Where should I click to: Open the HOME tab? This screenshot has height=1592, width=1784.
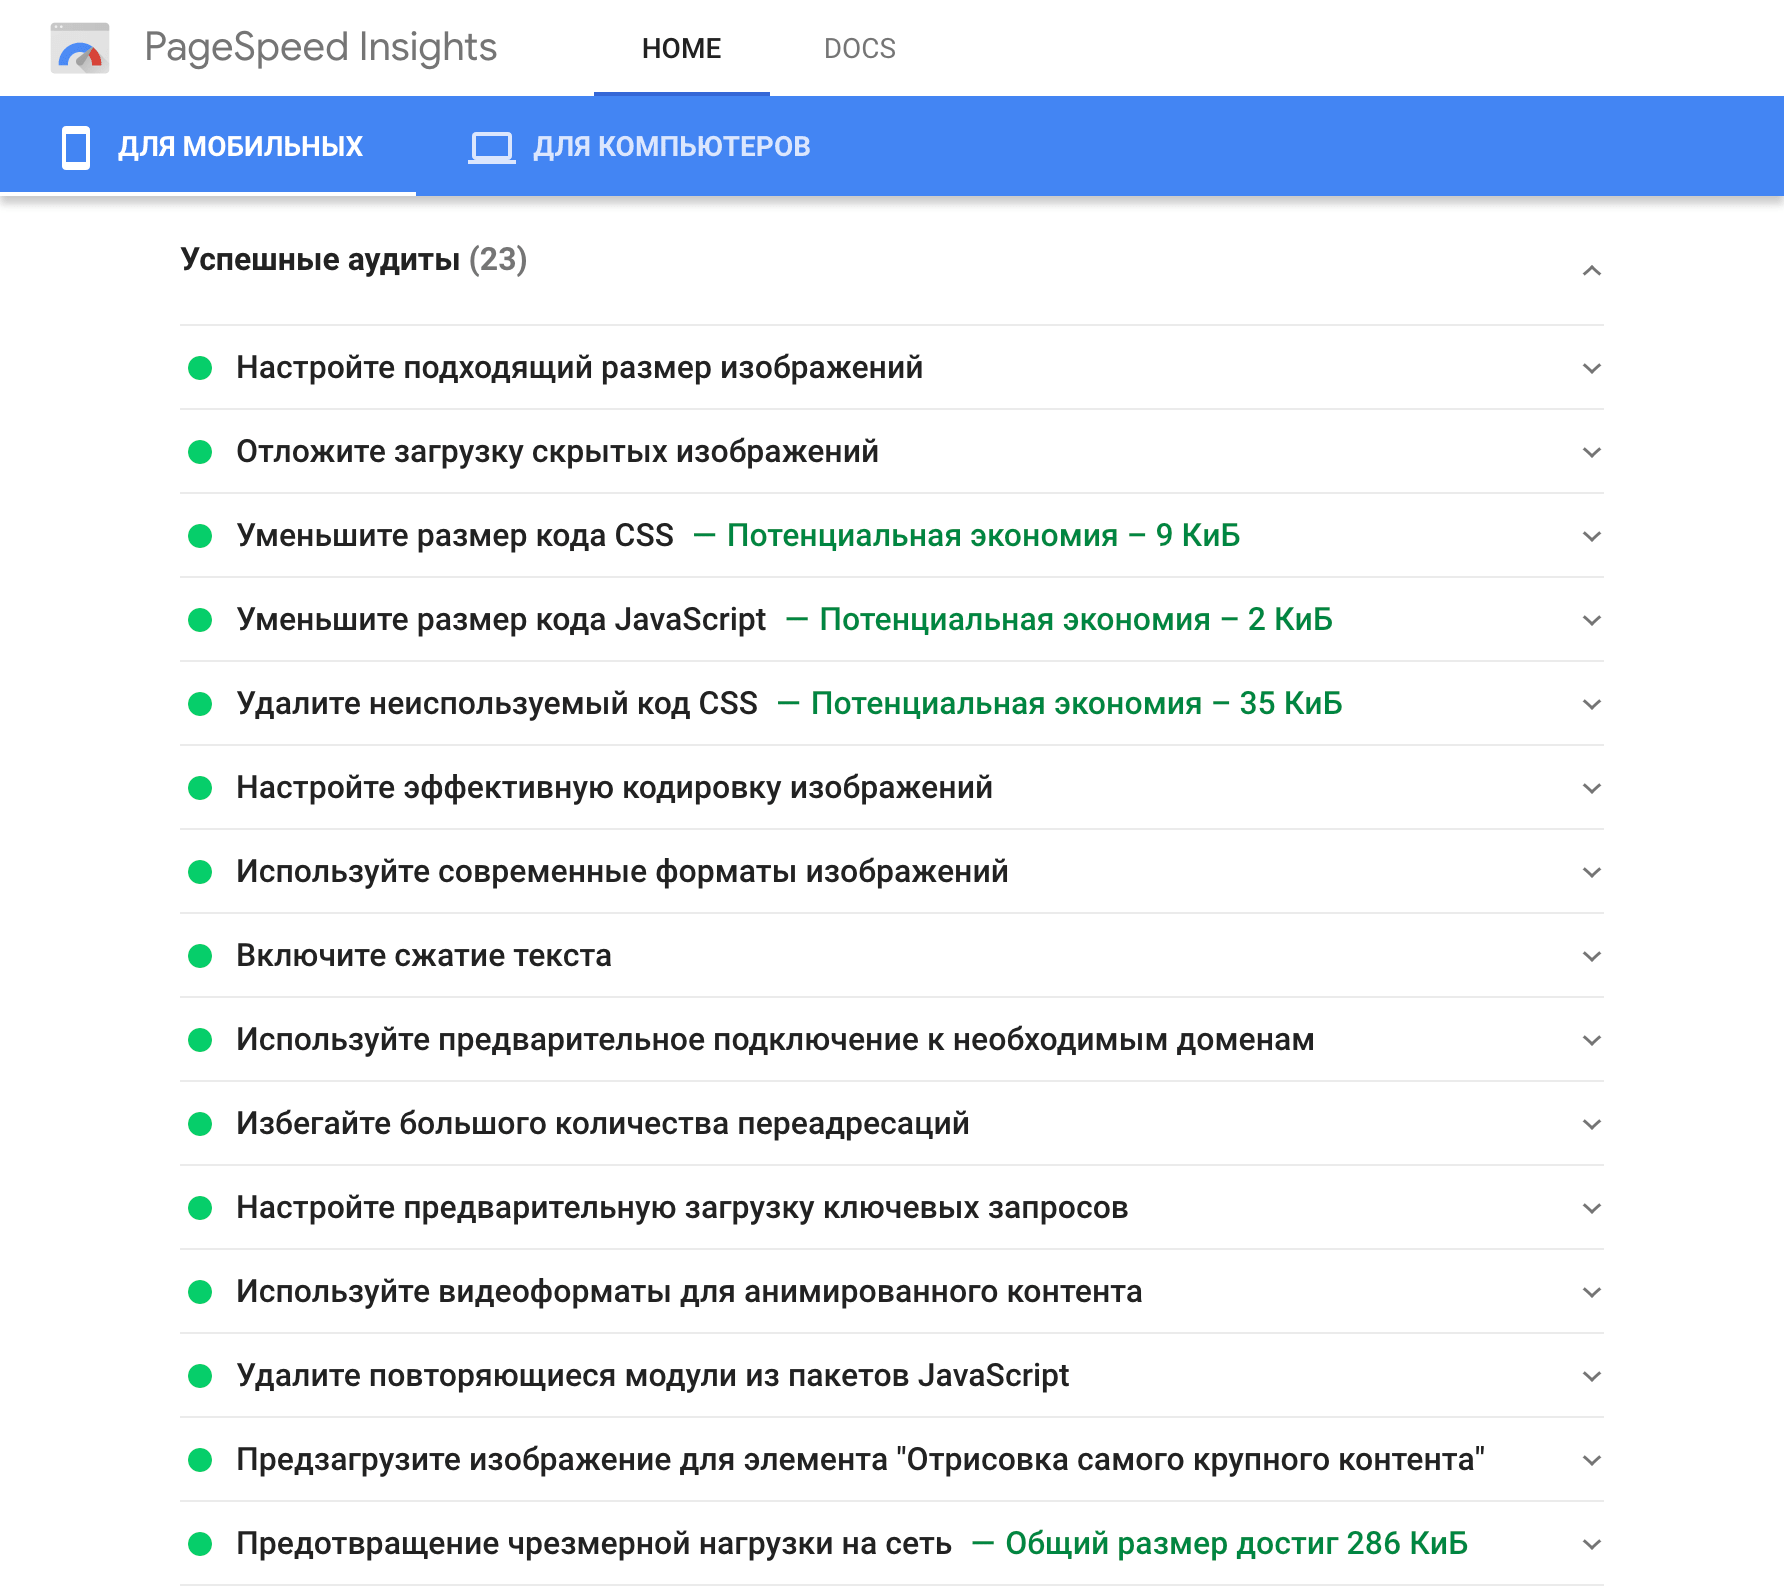(681, 48)
